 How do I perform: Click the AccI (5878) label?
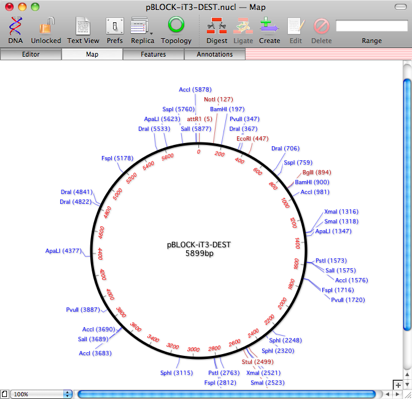pyautogui.click(x=195, y=89)
